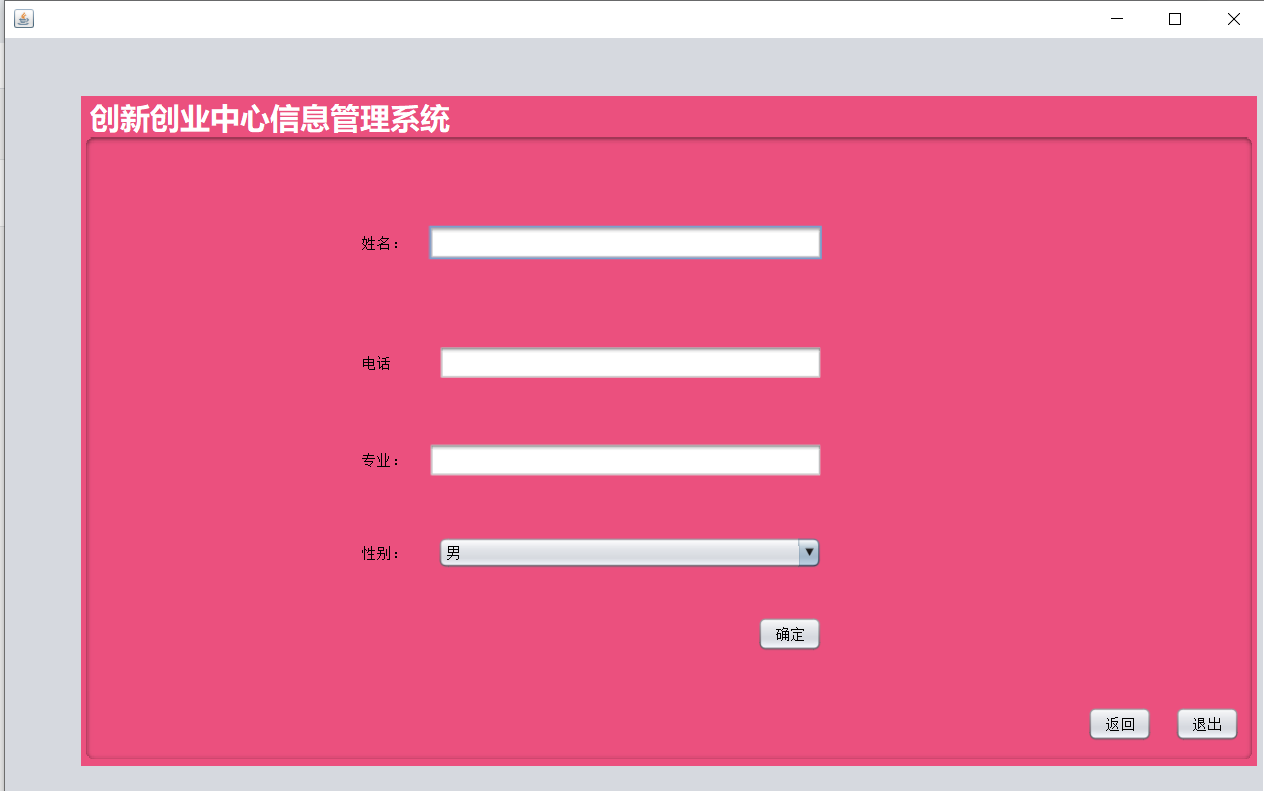Click the Java coffee cup window icon

23,18
